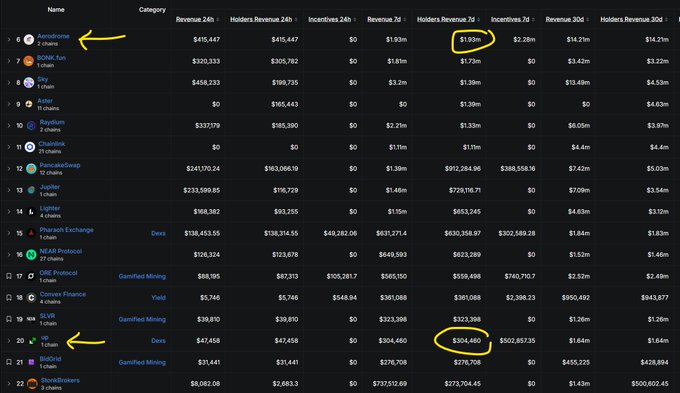Viewport: 680px width, 393px height.
Task: Open Gamified Mining category for ORE Protocol
Action: [142, 276]
